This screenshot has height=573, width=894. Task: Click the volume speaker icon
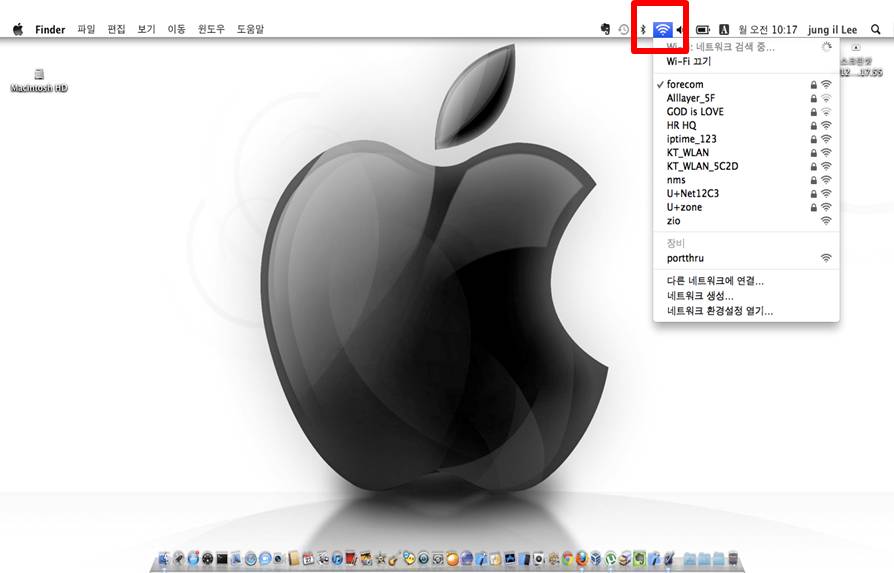[x=681, y=30]
